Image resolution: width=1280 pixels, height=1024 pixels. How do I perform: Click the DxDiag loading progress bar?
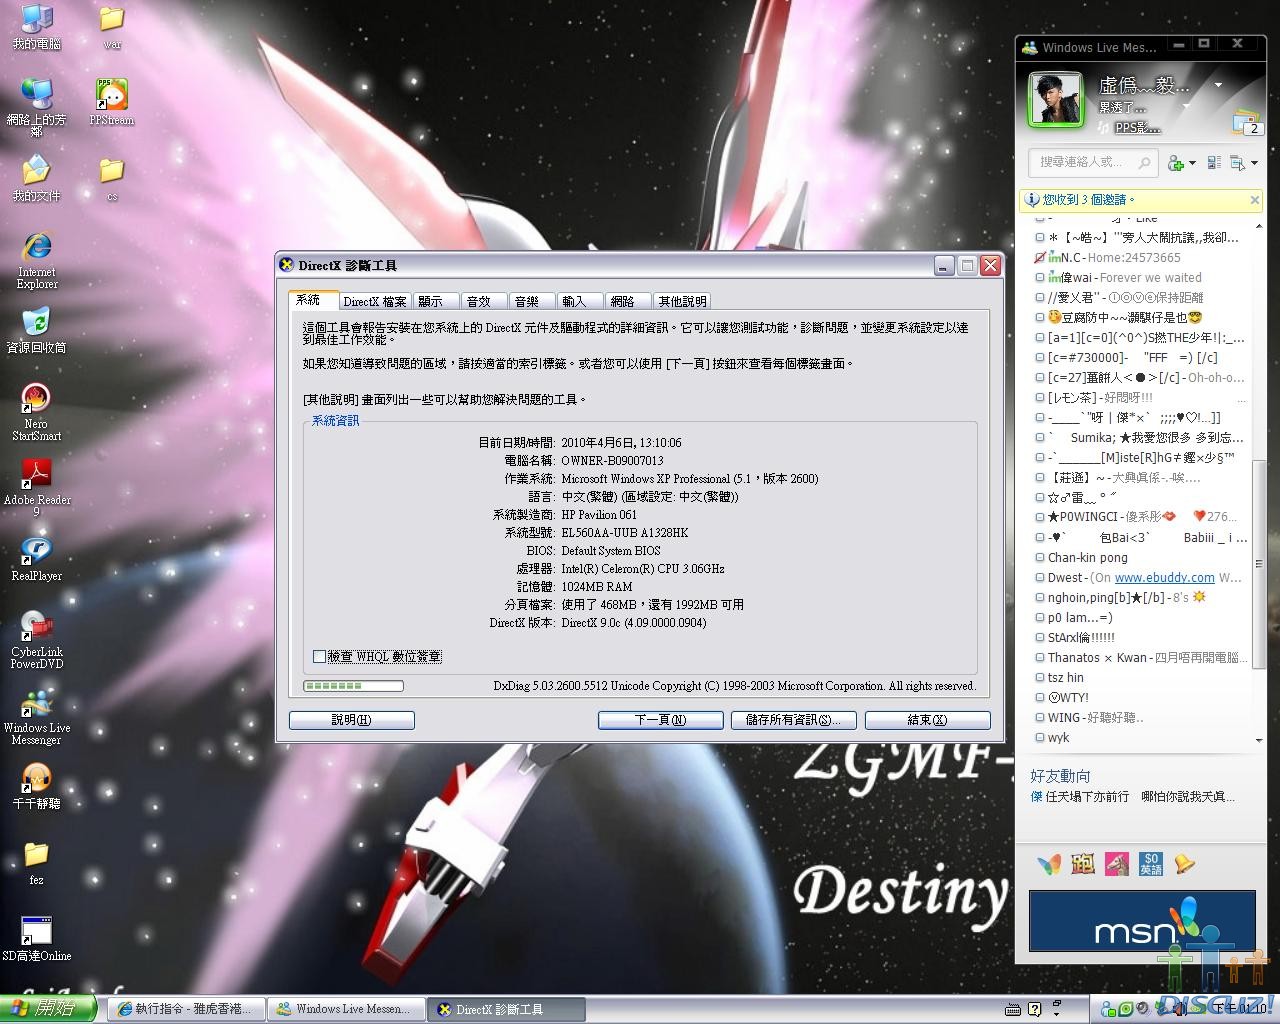353,686
